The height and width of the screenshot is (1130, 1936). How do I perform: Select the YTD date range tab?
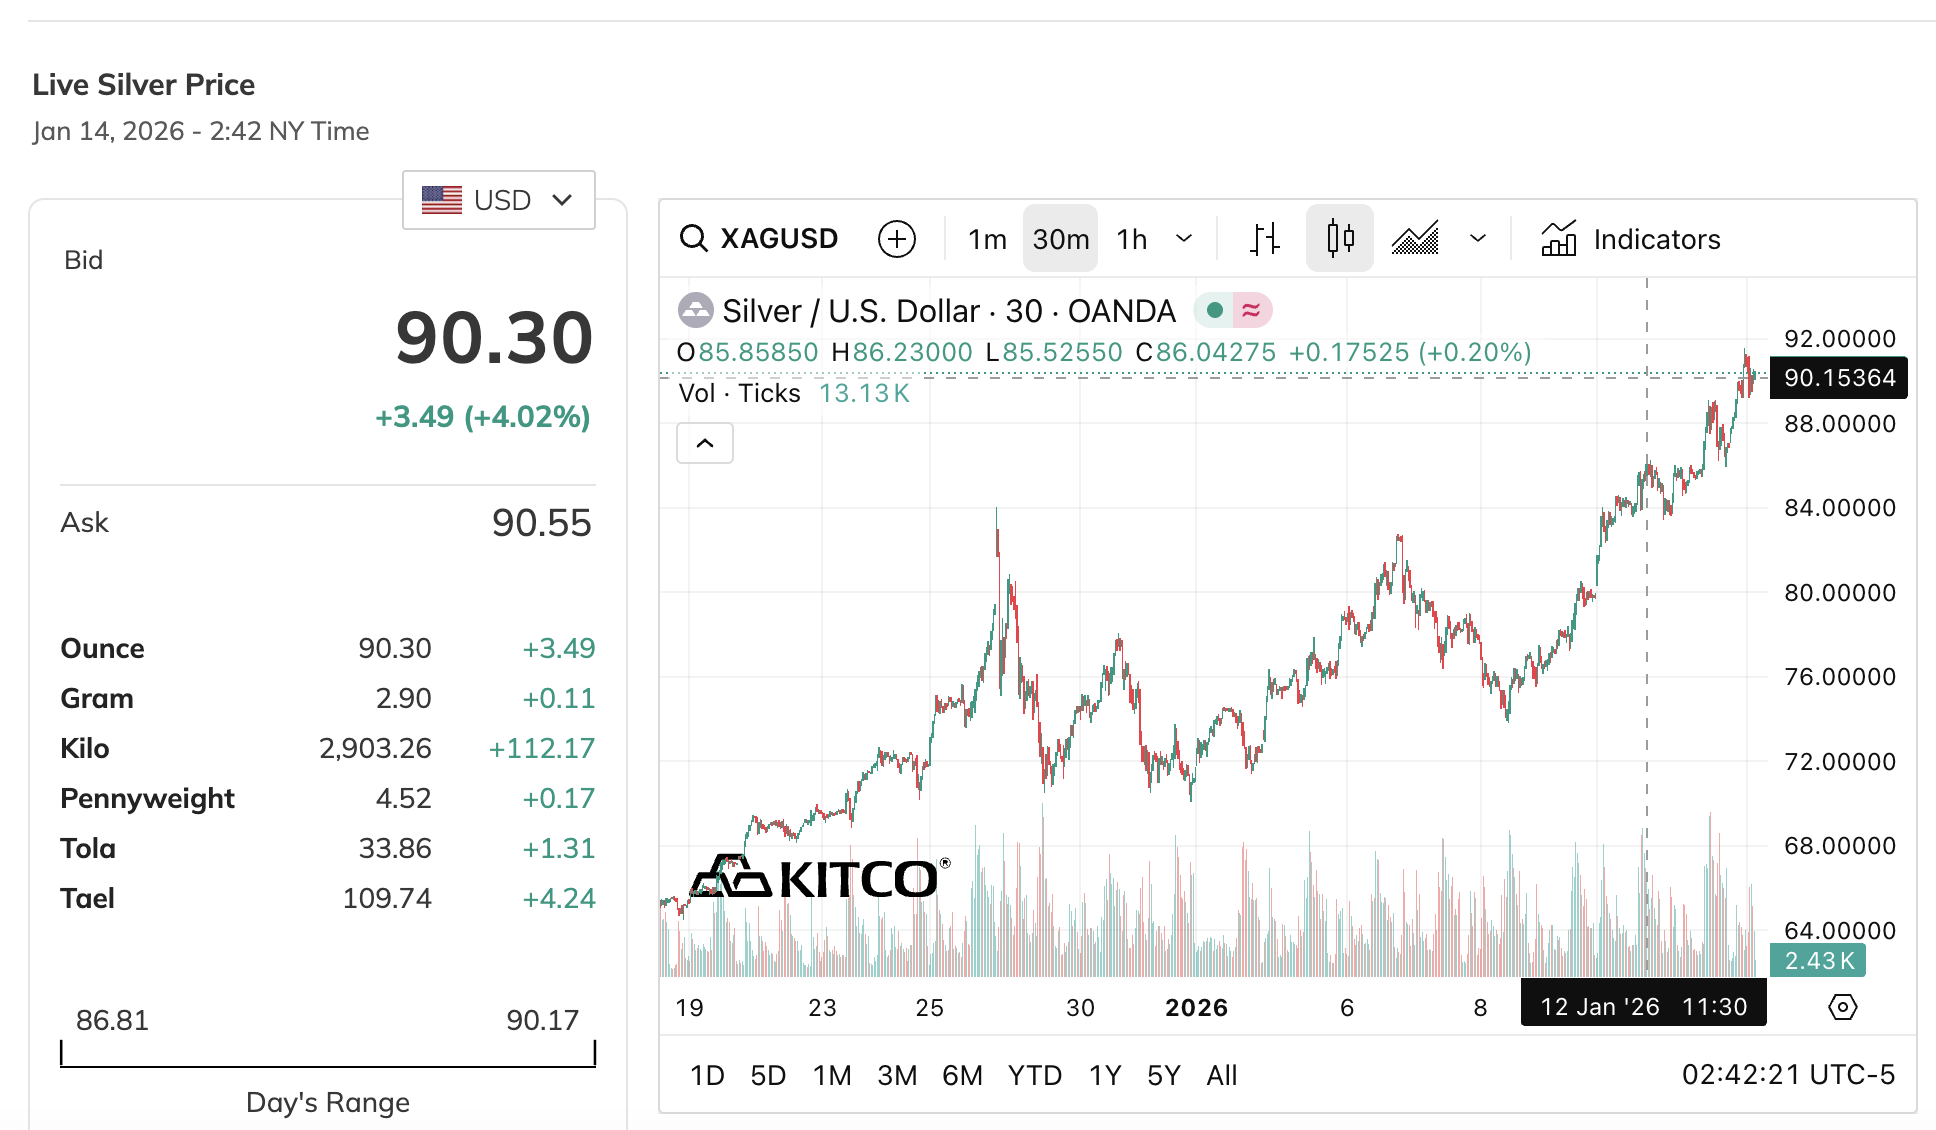(1035, 1075)
